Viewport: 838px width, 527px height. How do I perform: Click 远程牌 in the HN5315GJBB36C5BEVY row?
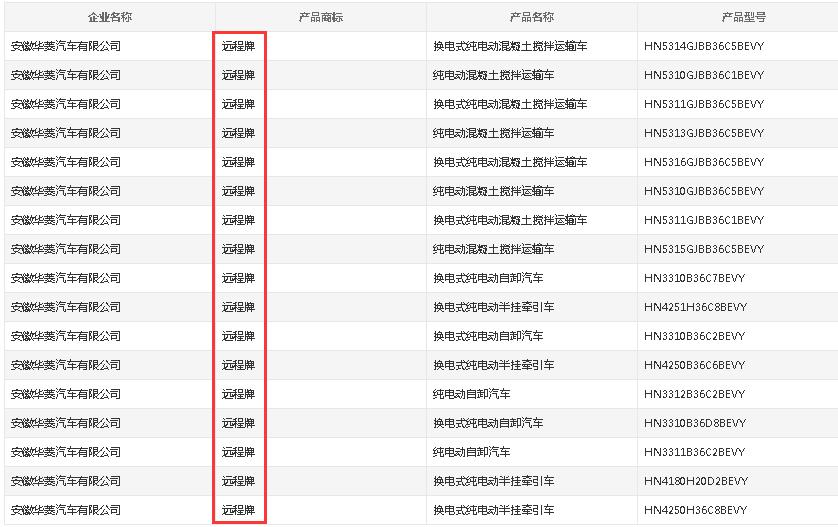[x=238, y=249]
